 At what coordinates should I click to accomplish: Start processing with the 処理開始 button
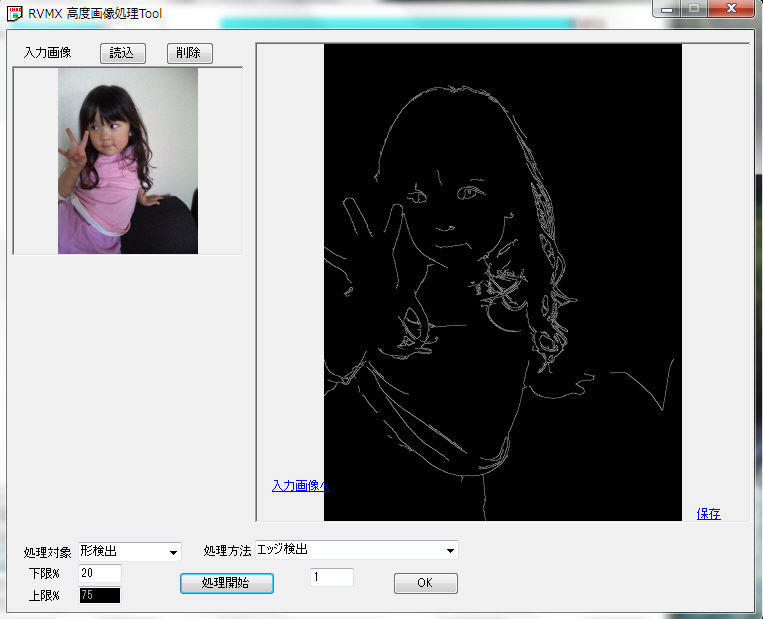pos(226,583)
